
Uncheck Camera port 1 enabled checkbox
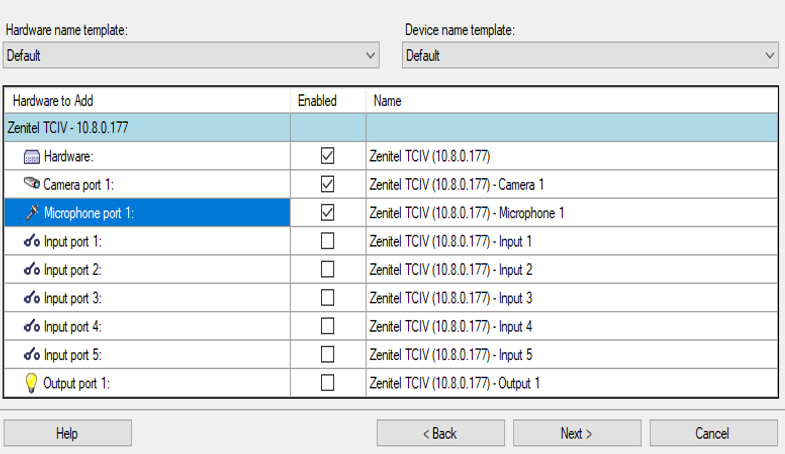coord(327,184)
